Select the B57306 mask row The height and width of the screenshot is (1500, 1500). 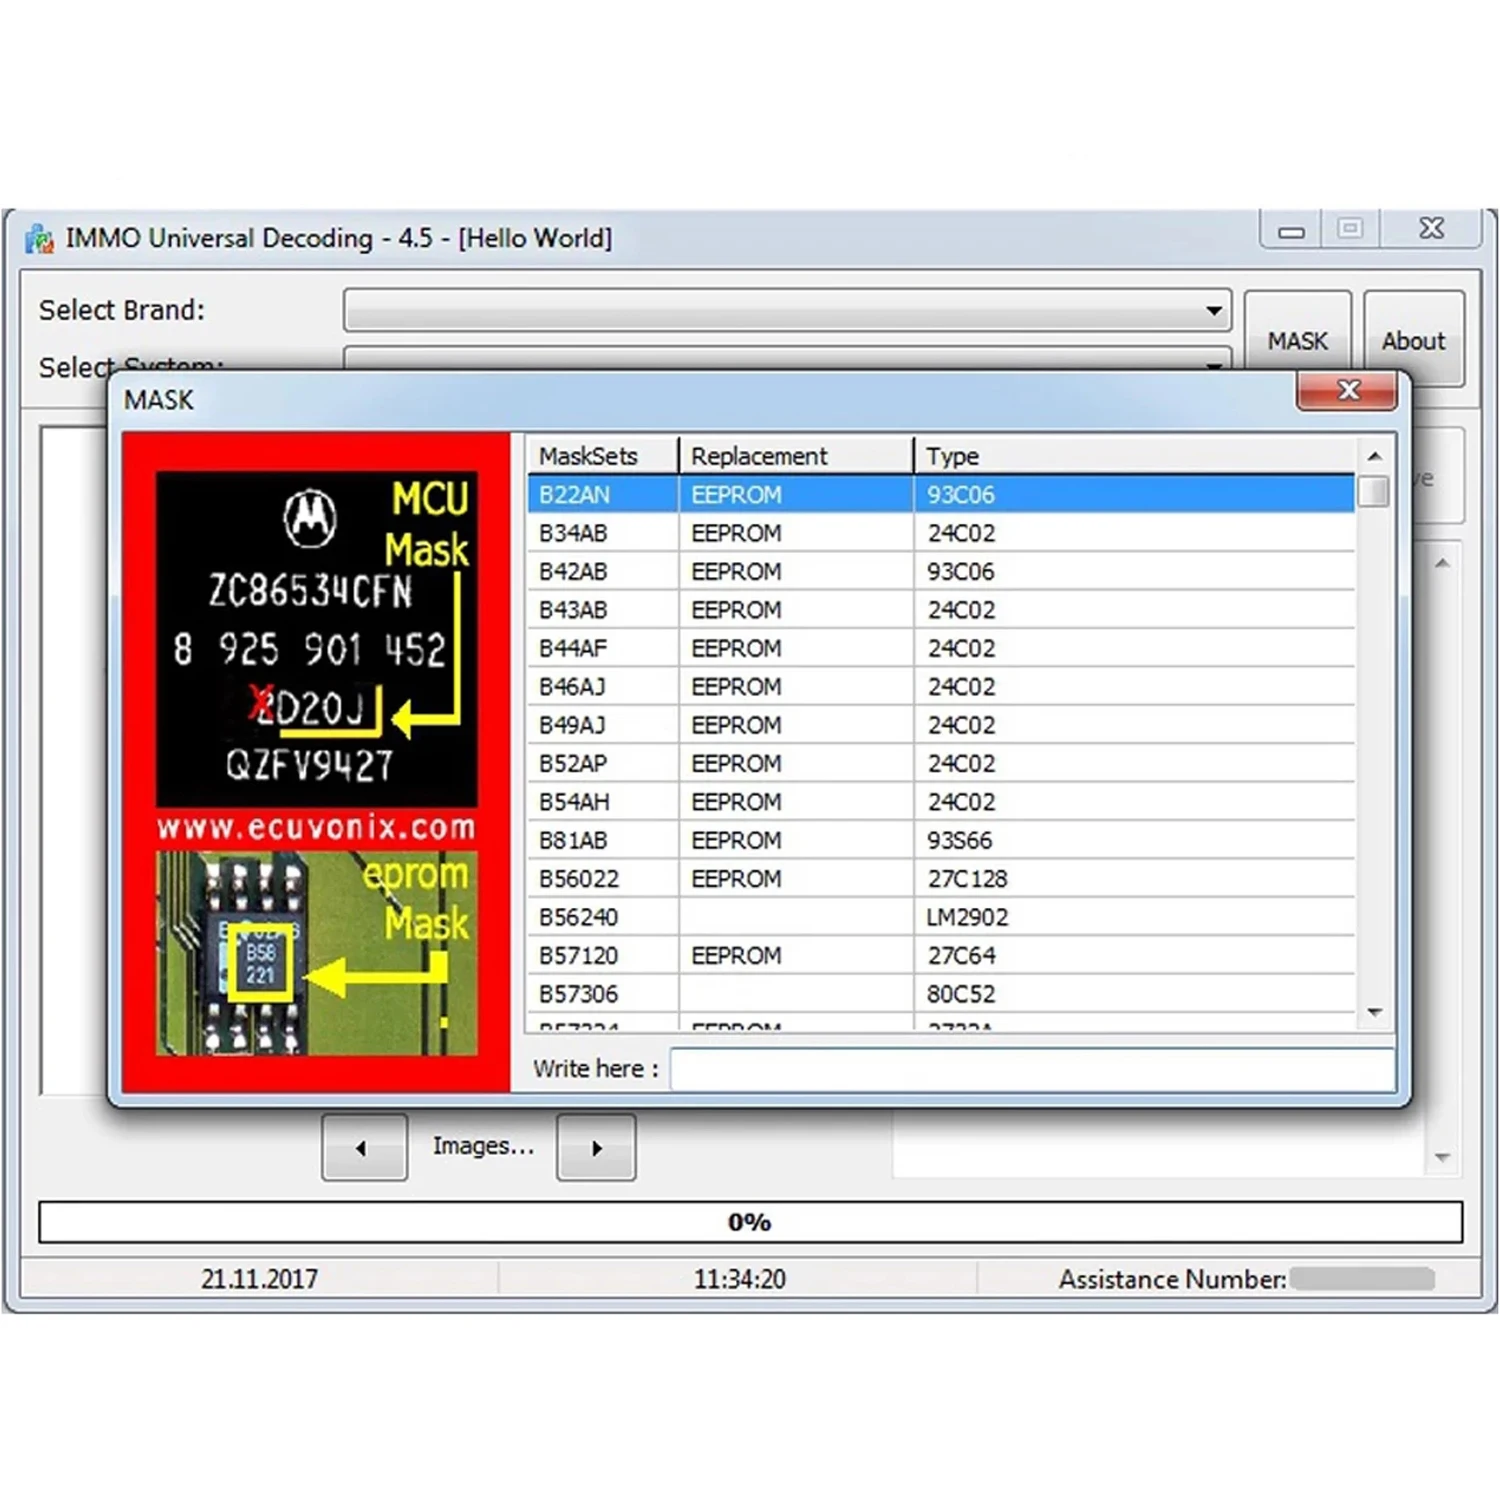tap(941, 994)
